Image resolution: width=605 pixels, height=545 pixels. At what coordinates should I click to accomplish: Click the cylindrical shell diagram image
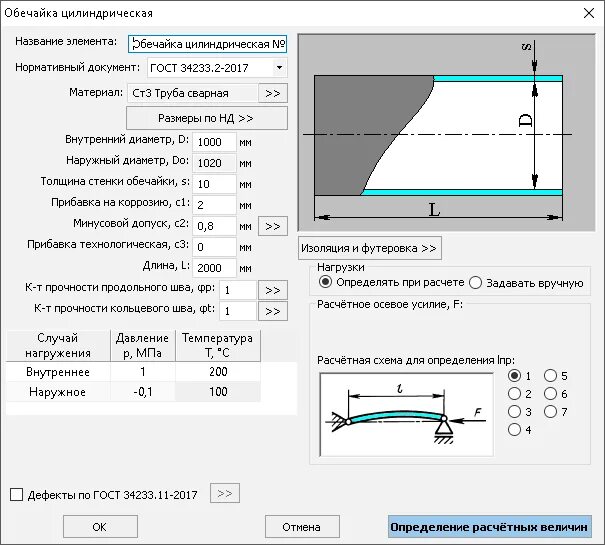tap(446, 133)
